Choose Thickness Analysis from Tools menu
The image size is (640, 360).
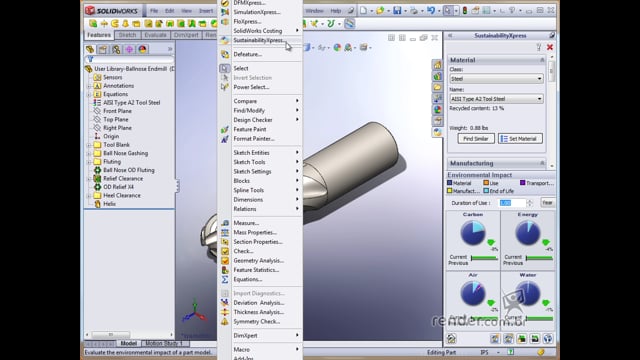click(260, 312)
